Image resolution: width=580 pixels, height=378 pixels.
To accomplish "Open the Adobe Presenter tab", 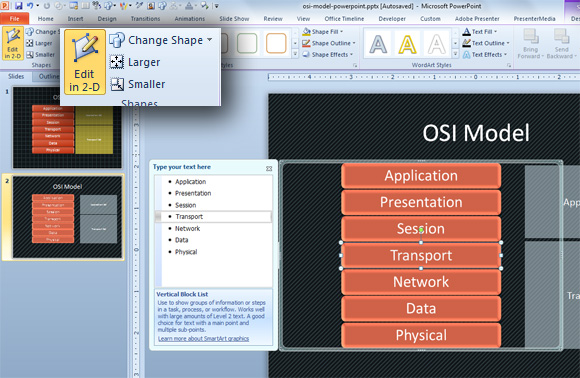I will (477, 18).
